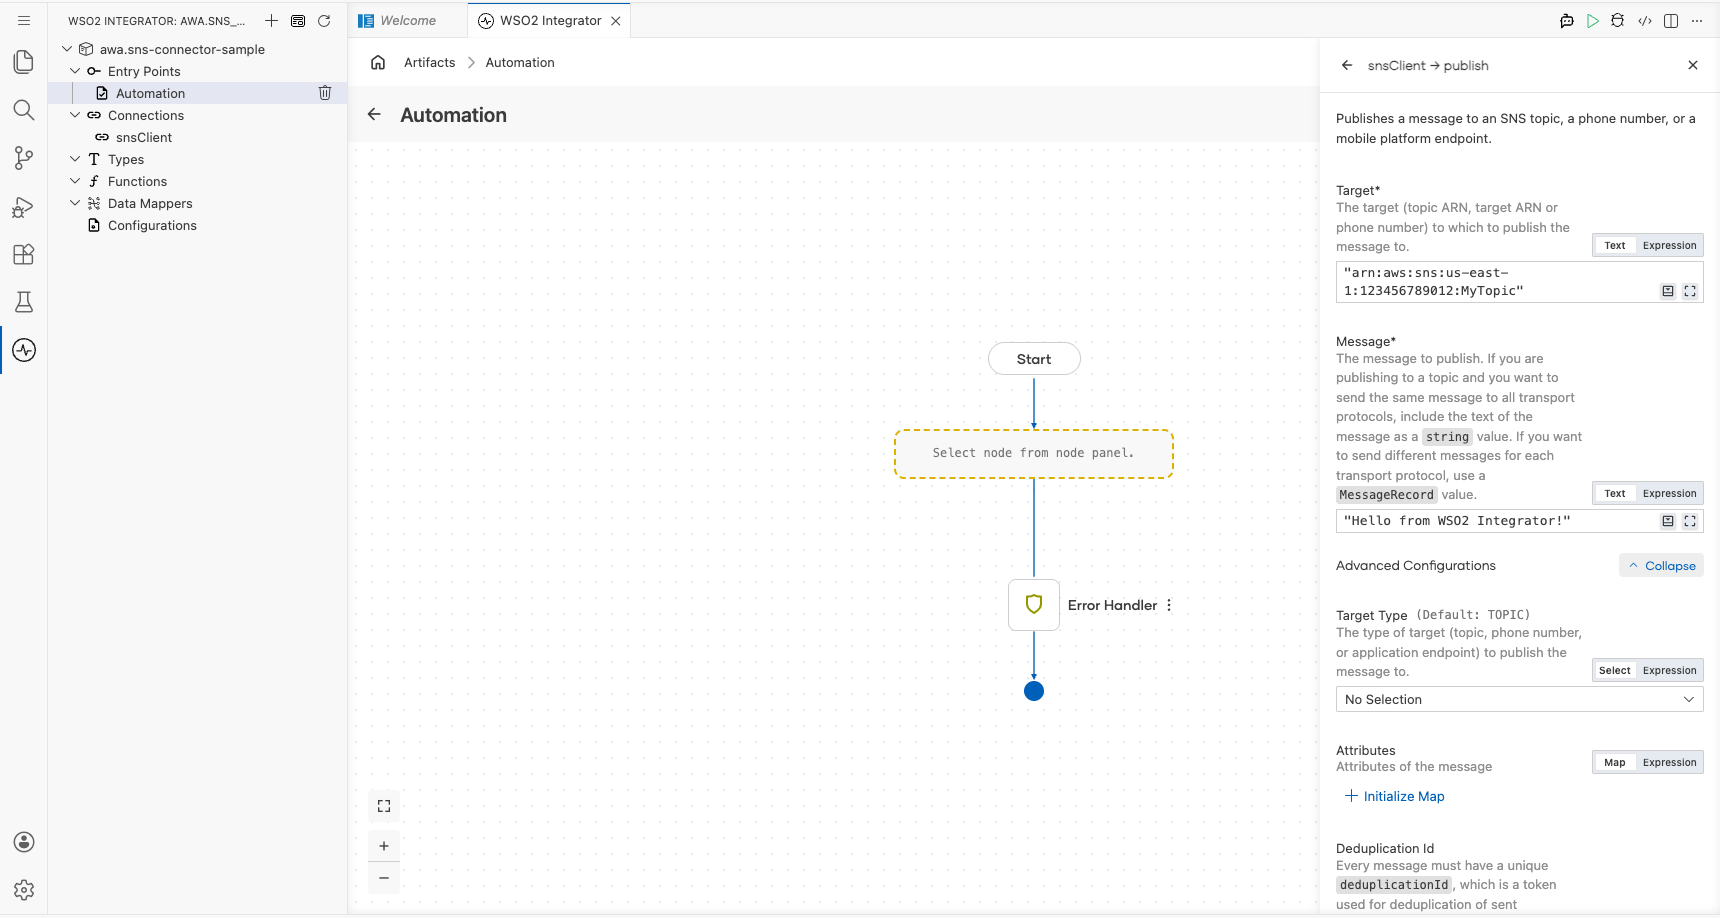Click Artifacts in the breadcrumb
Image resolution: width=1720 pixels, height=918 pixels.
tap(429, 62)
